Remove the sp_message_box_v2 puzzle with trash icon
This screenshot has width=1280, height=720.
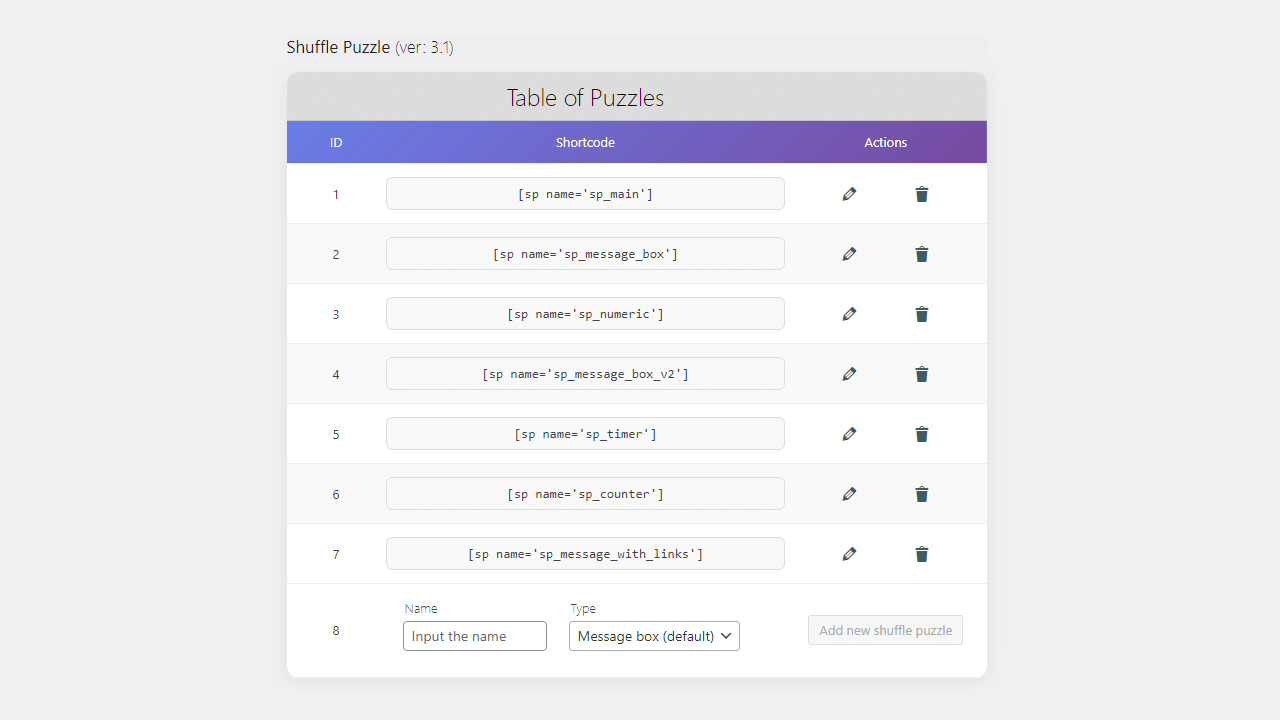pyautogui.click(x=922, y=374)
